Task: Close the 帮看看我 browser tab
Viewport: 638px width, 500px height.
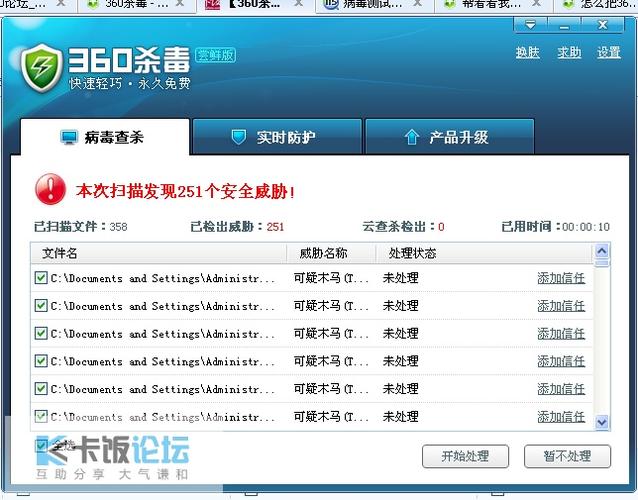Action: coord(537,3)
